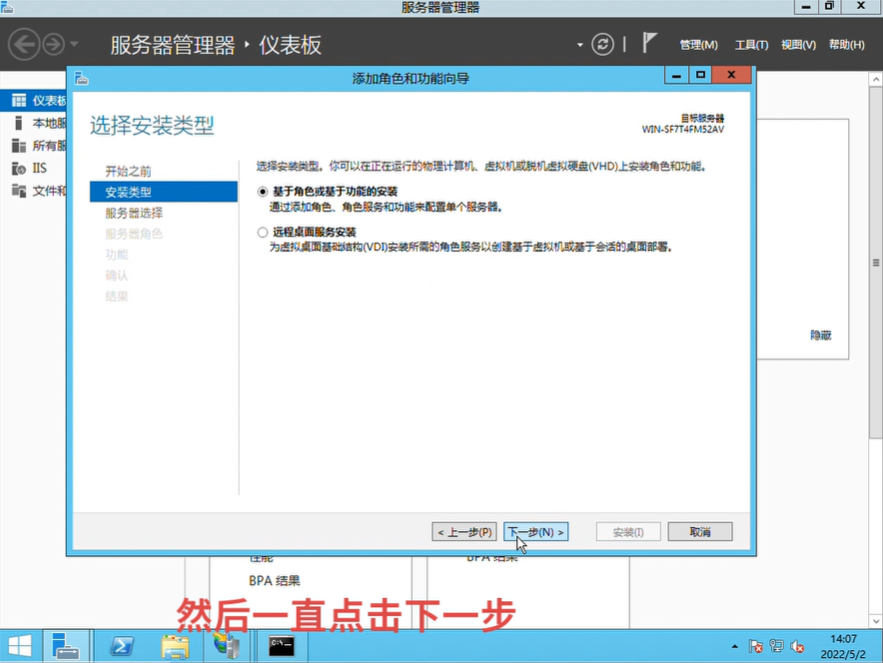This screenshot has height=663, width=883.
Task: Click the Action Center flag tray icon
Action: click(756, 647)
